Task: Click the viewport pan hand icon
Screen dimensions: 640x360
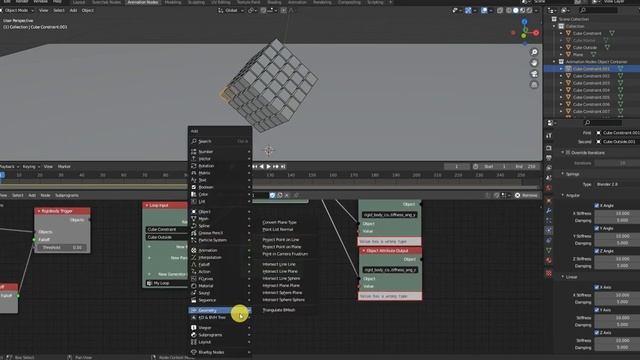Action: [x=534, y=63]
